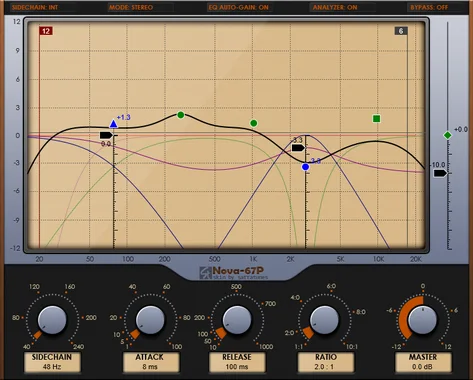This screenshot has width=473, height=380.
Task: Click the green diamond output gain handle
Action: click(448, 135)
